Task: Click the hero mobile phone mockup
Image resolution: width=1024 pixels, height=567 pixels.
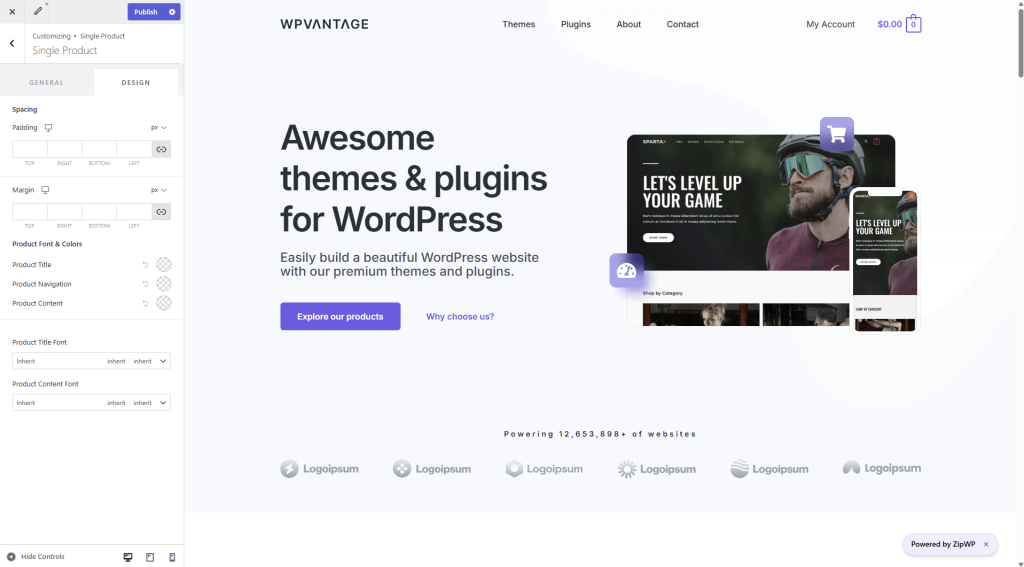Action: pyautogui.click(x=886, y=261)
